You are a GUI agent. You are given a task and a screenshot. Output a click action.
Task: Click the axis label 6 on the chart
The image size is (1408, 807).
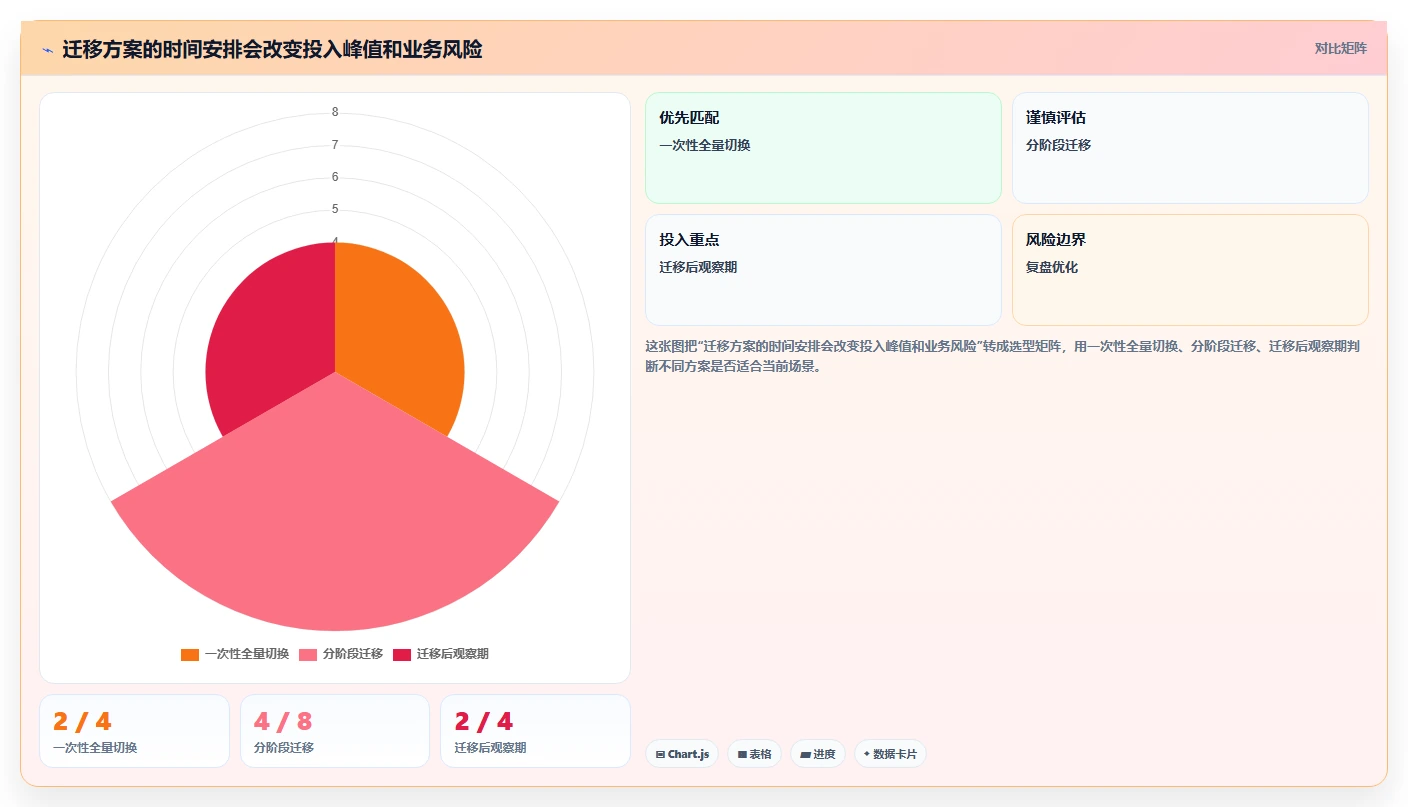(335, 177)
